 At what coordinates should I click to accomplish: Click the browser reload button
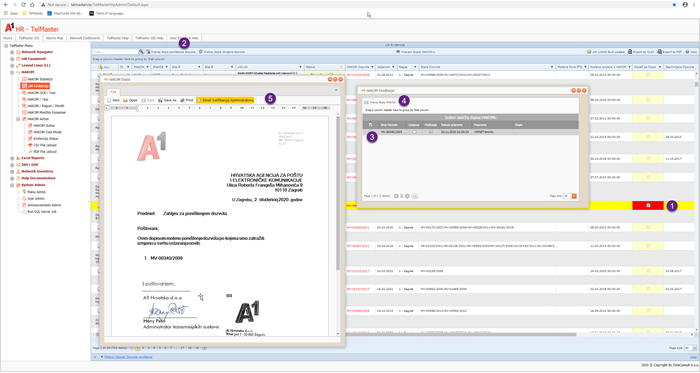(x=23, y=4)
